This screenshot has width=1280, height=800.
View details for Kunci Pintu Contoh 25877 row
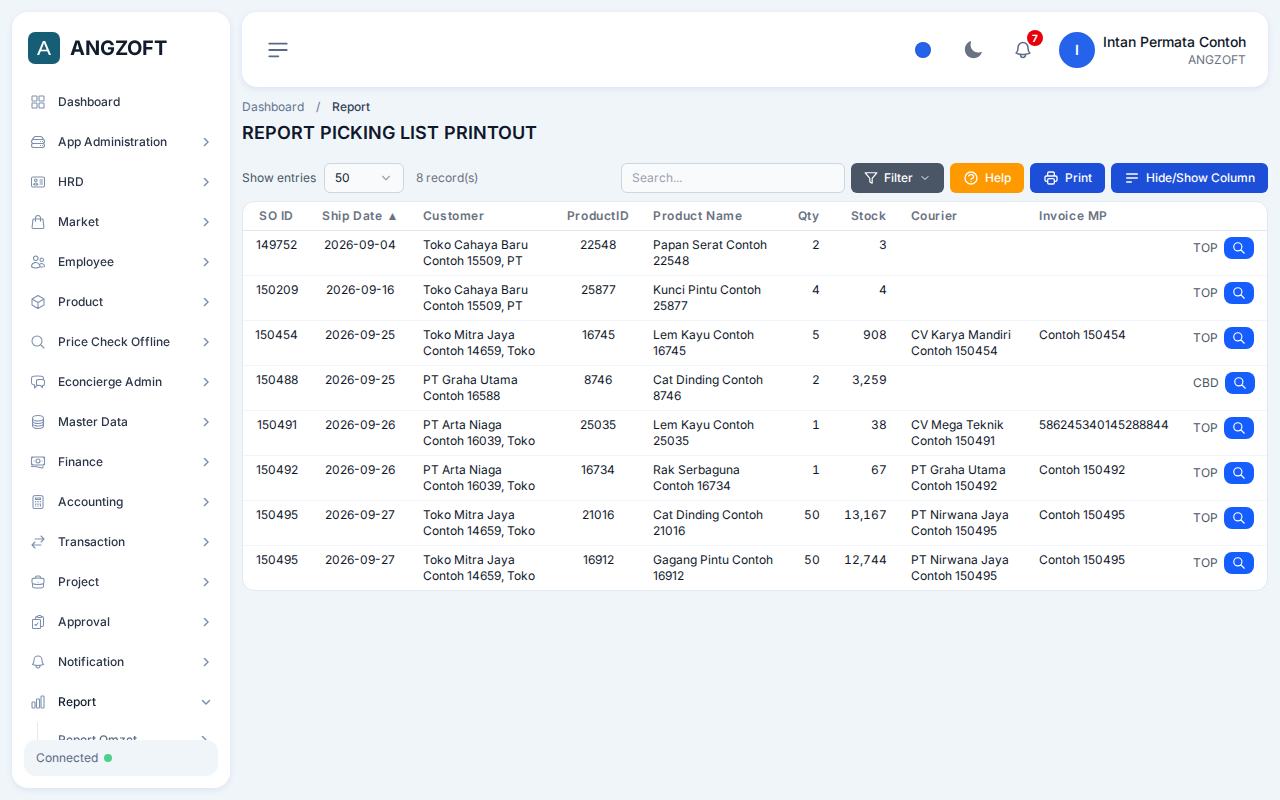click(1239, 293)
